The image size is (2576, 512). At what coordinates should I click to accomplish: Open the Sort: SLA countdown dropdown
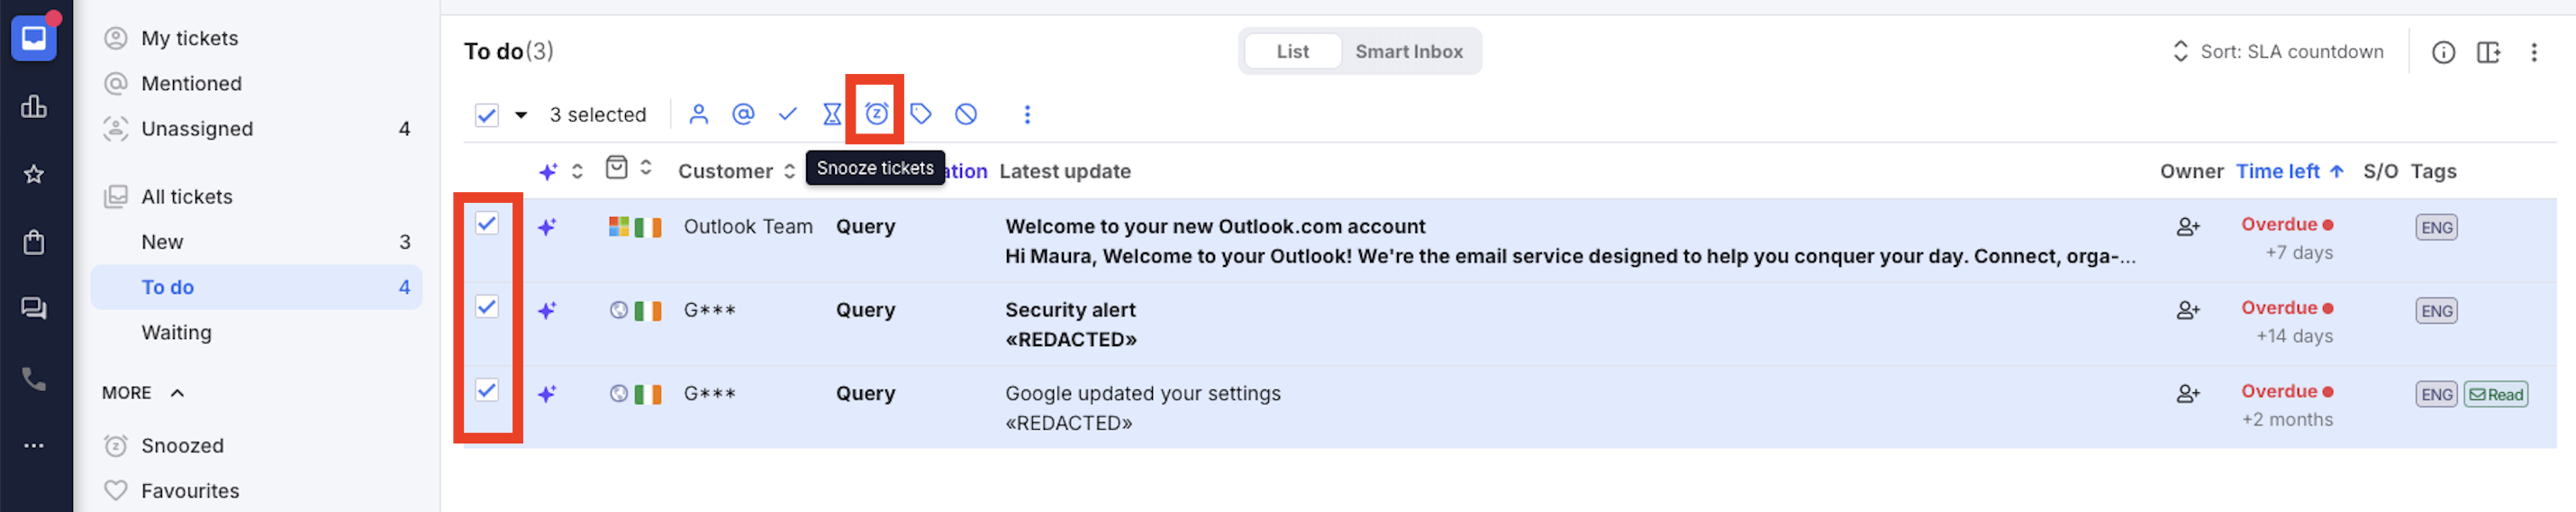pyautogui.click(x=2277, y=52)
